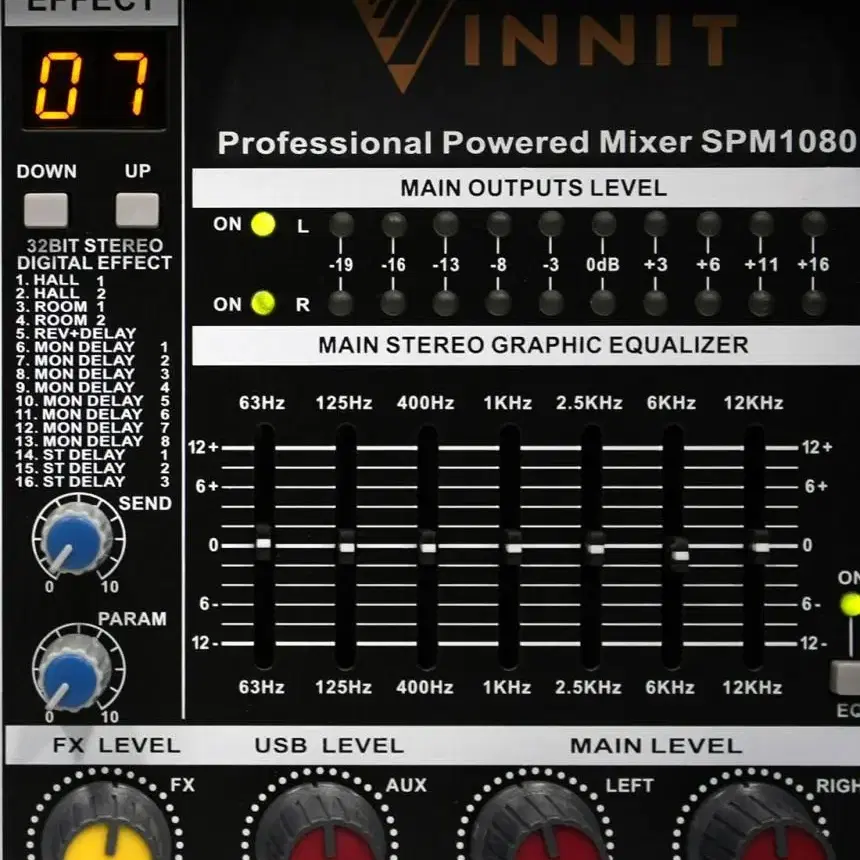The height and width of the screenshot is (860, 860).
Task: Push the DOWN effect select button
Action: (46, 210)
